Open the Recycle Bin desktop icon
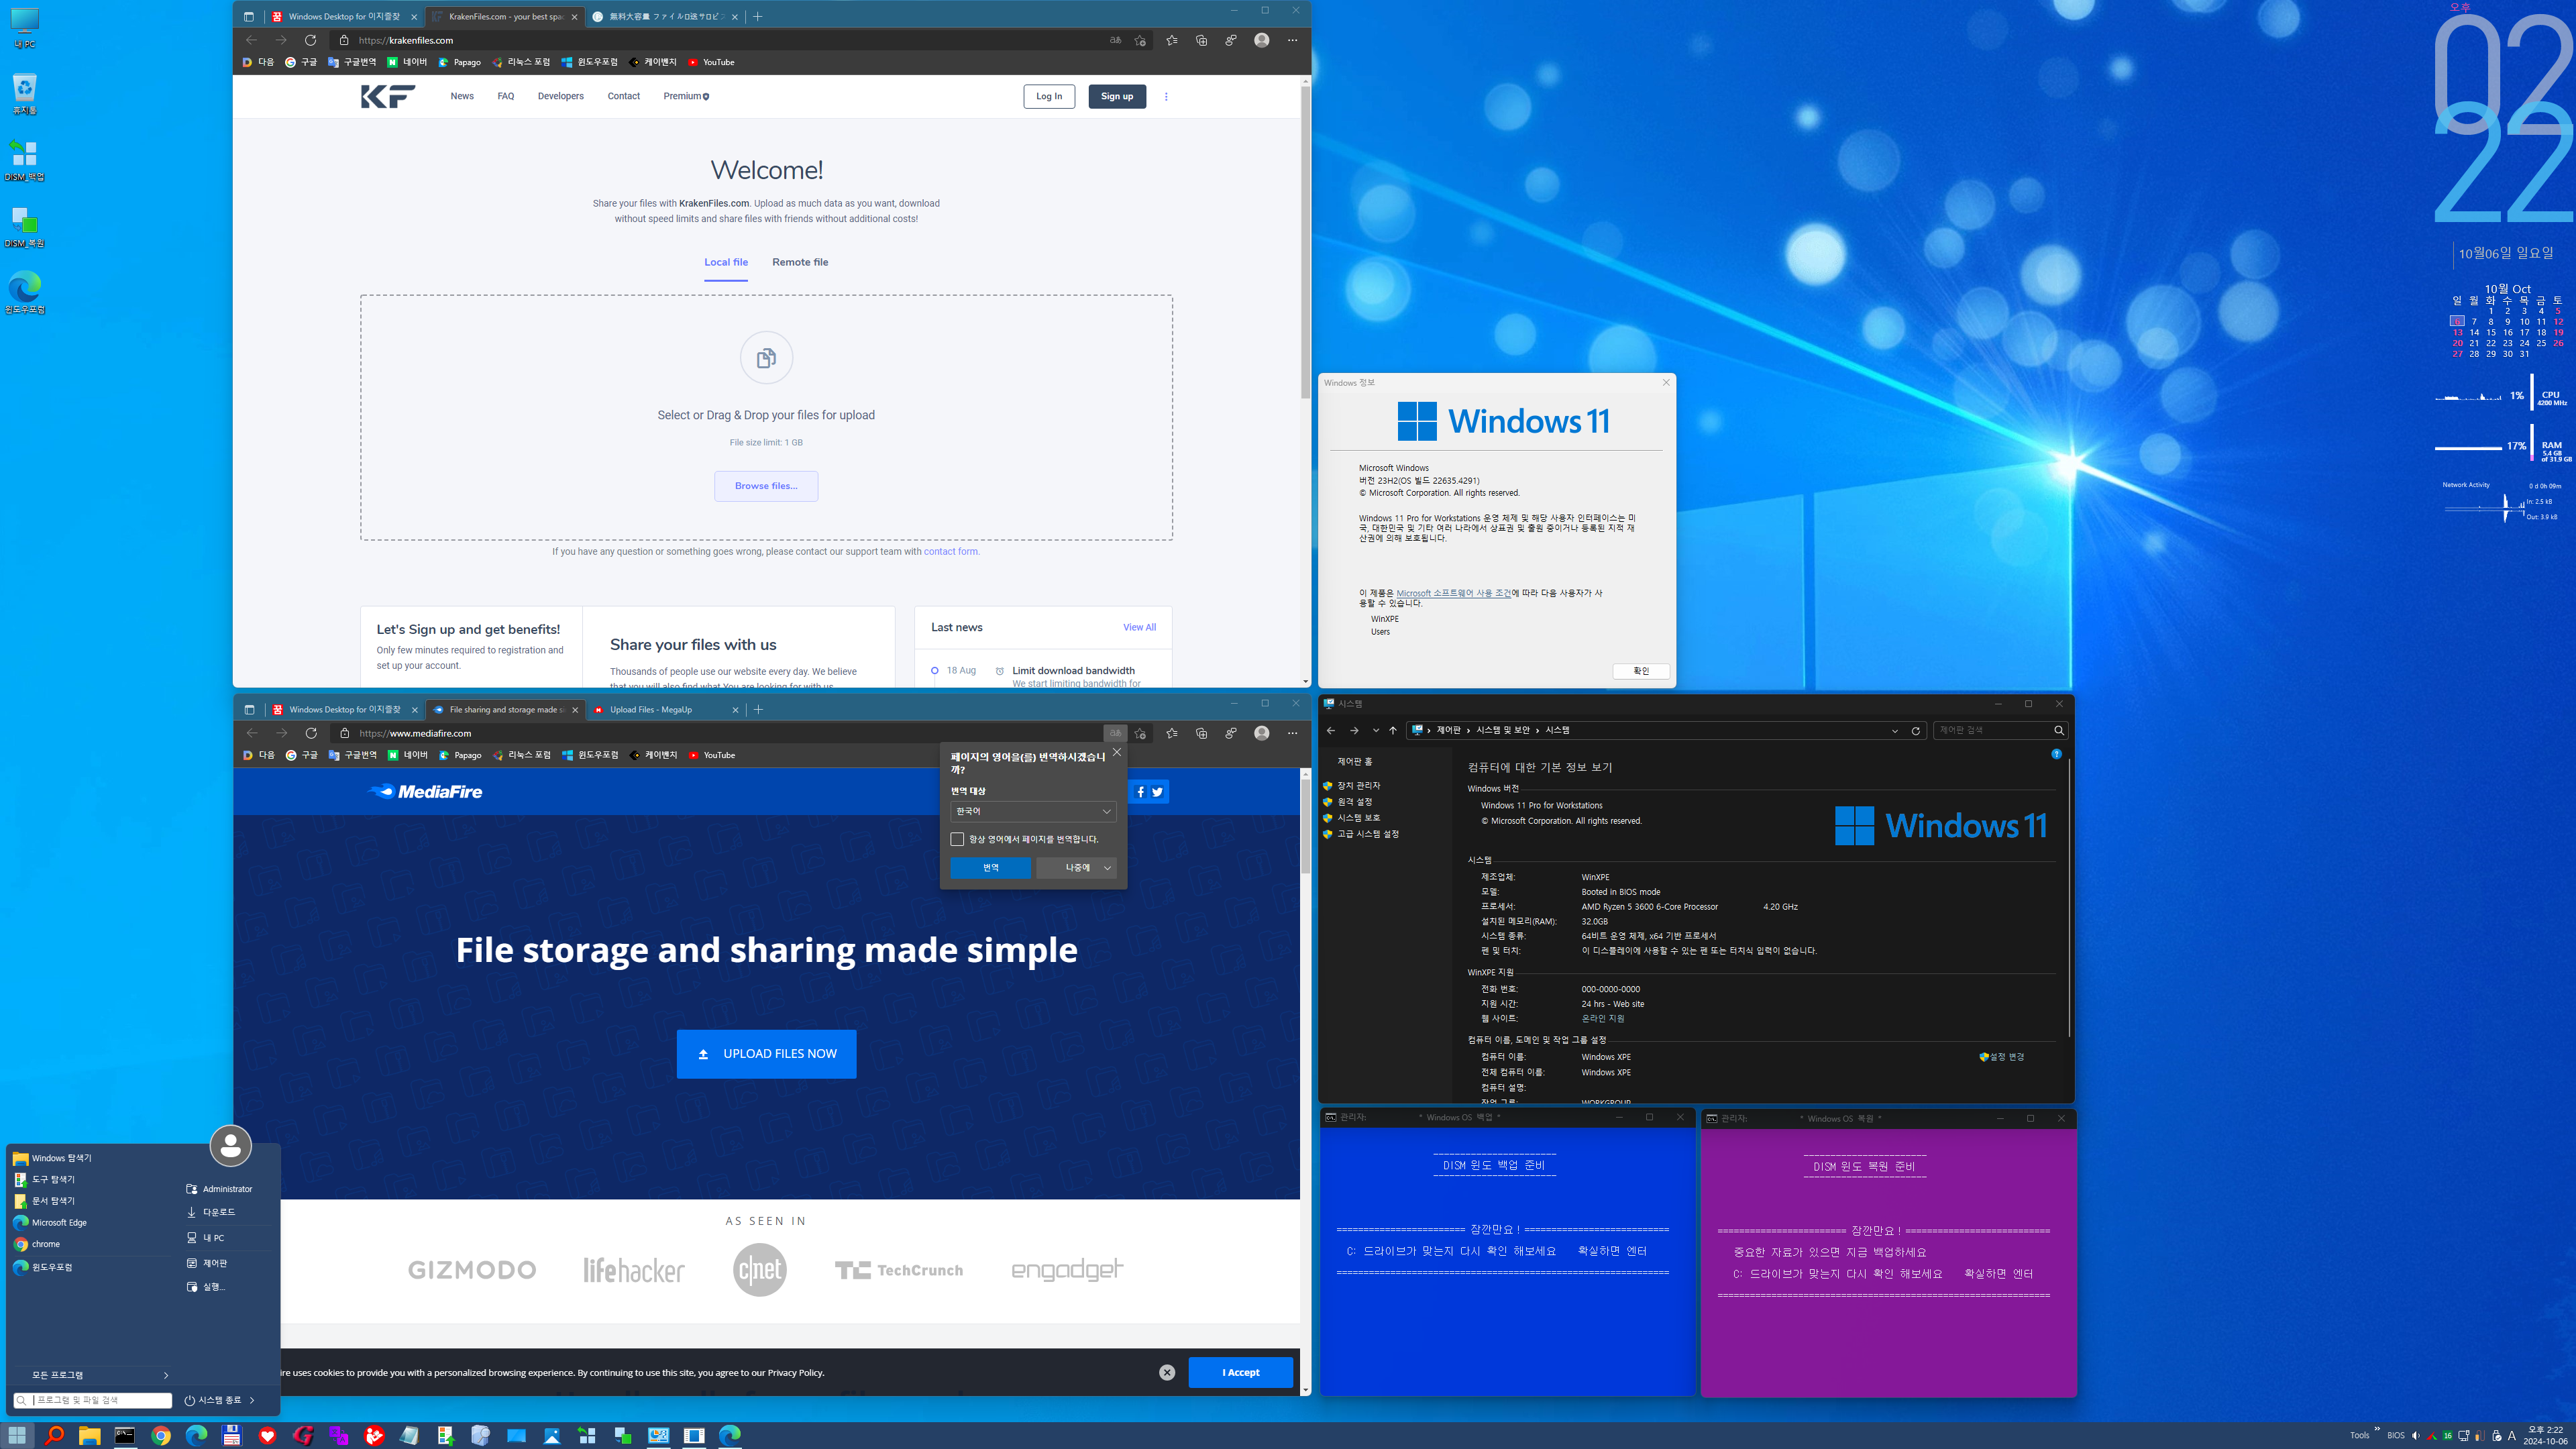2576x1449 pixels. click(x=24, y=93)
